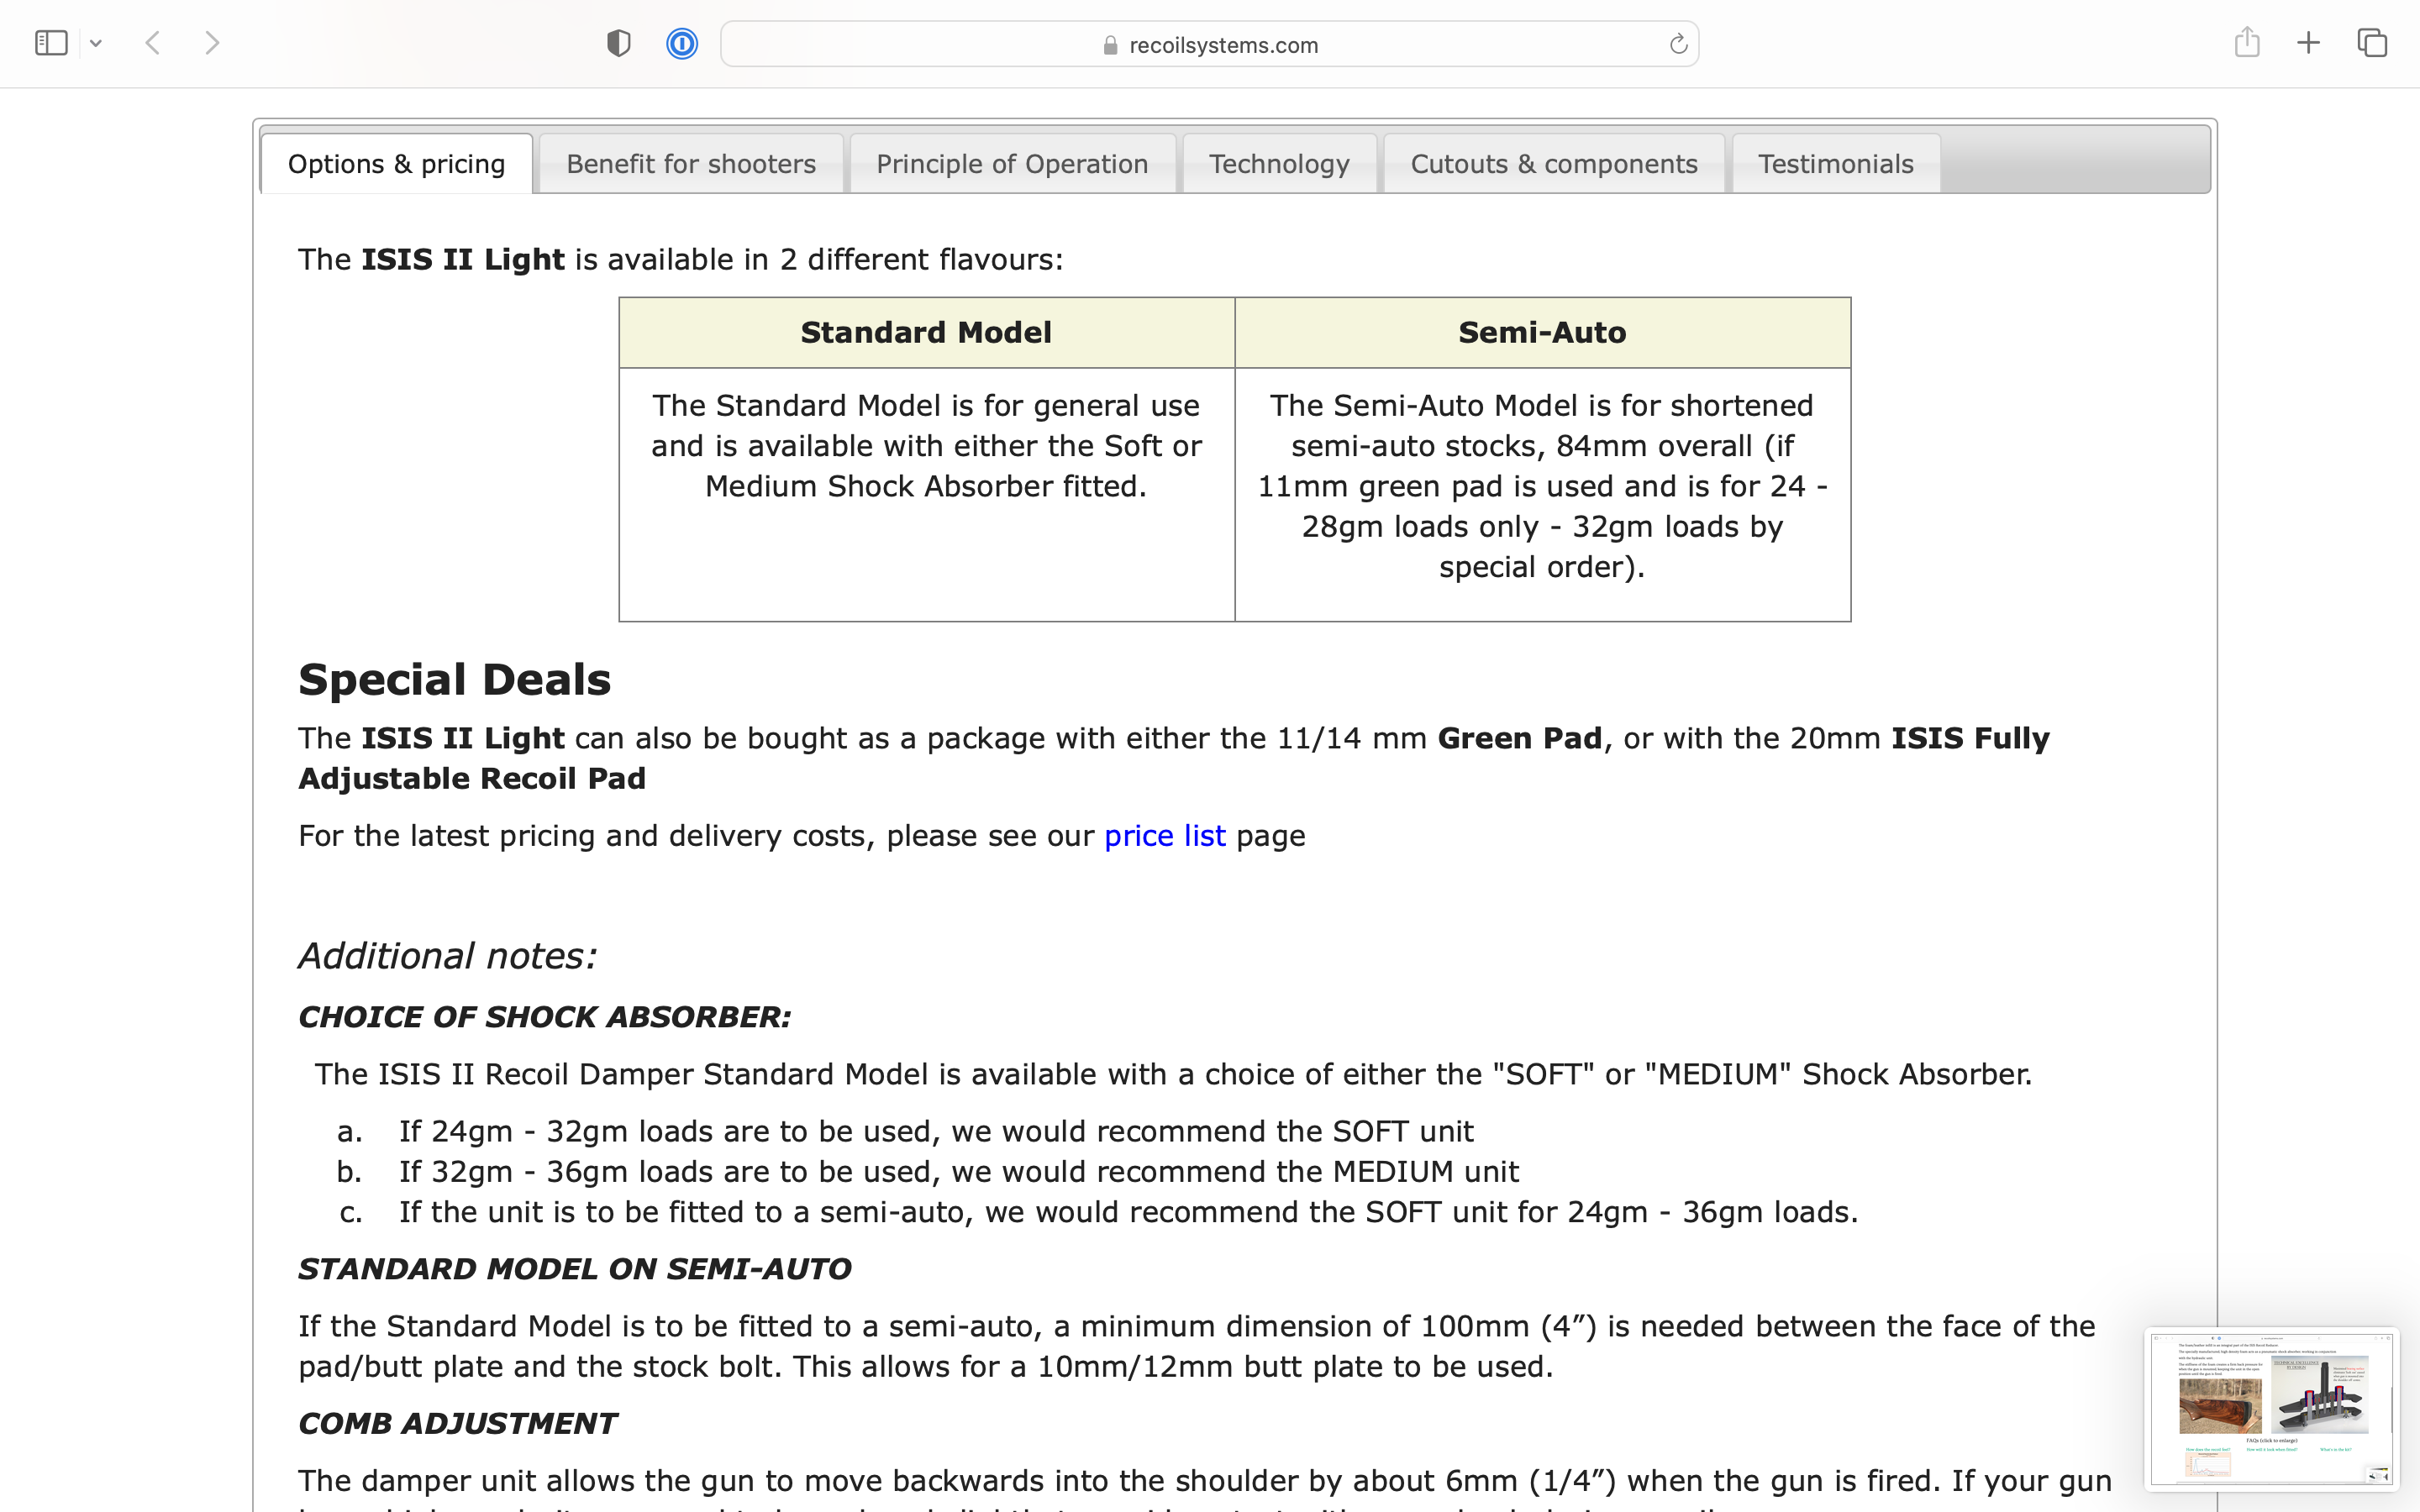Open the Cutouts & components tab
Viewport: 2420px width, 1512px height.
[1554, 164]
